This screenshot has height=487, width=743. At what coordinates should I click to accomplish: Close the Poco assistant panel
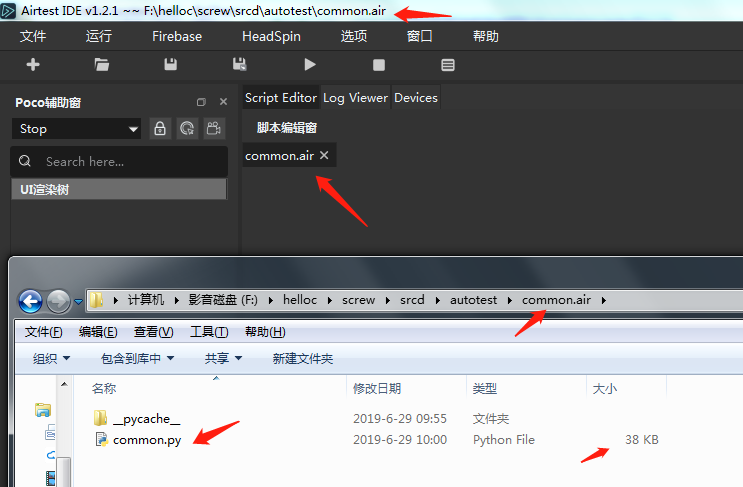224,102
